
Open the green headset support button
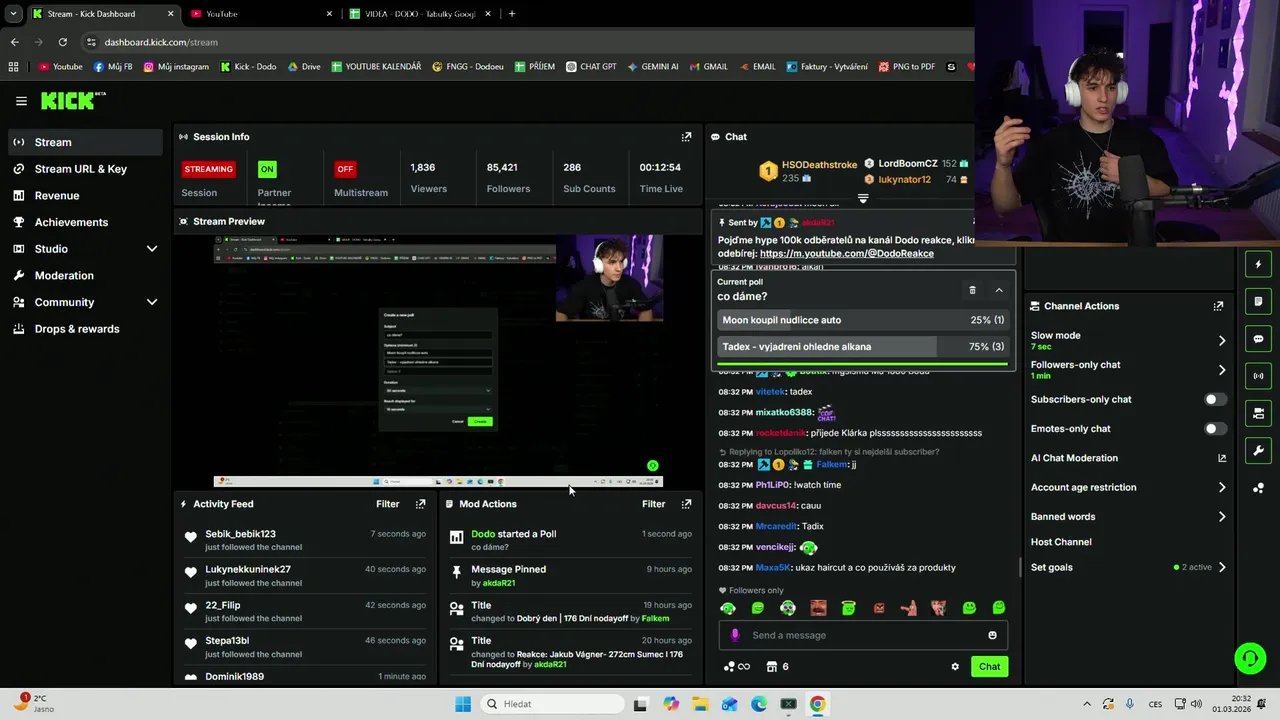tap(1250, 658)
